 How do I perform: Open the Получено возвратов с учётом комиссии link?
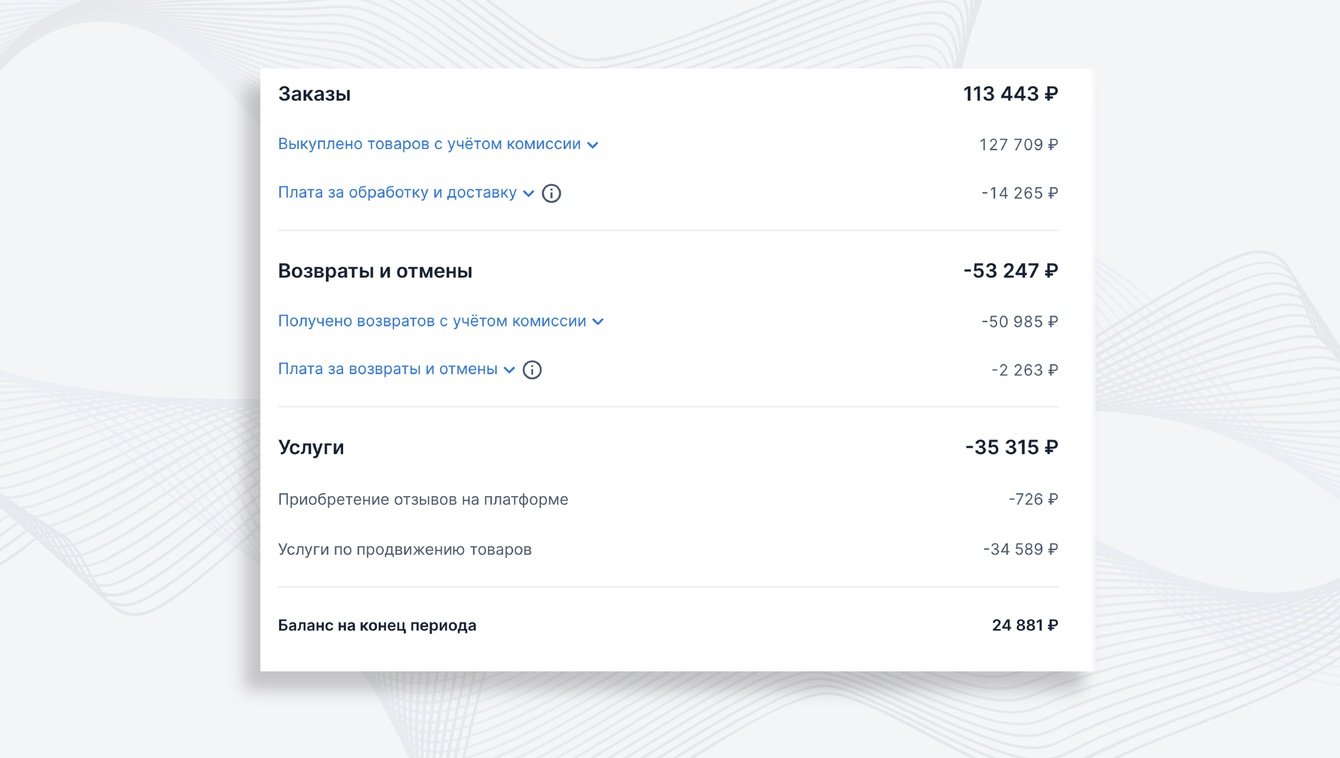pyautogui.click(x=432, y=321)
